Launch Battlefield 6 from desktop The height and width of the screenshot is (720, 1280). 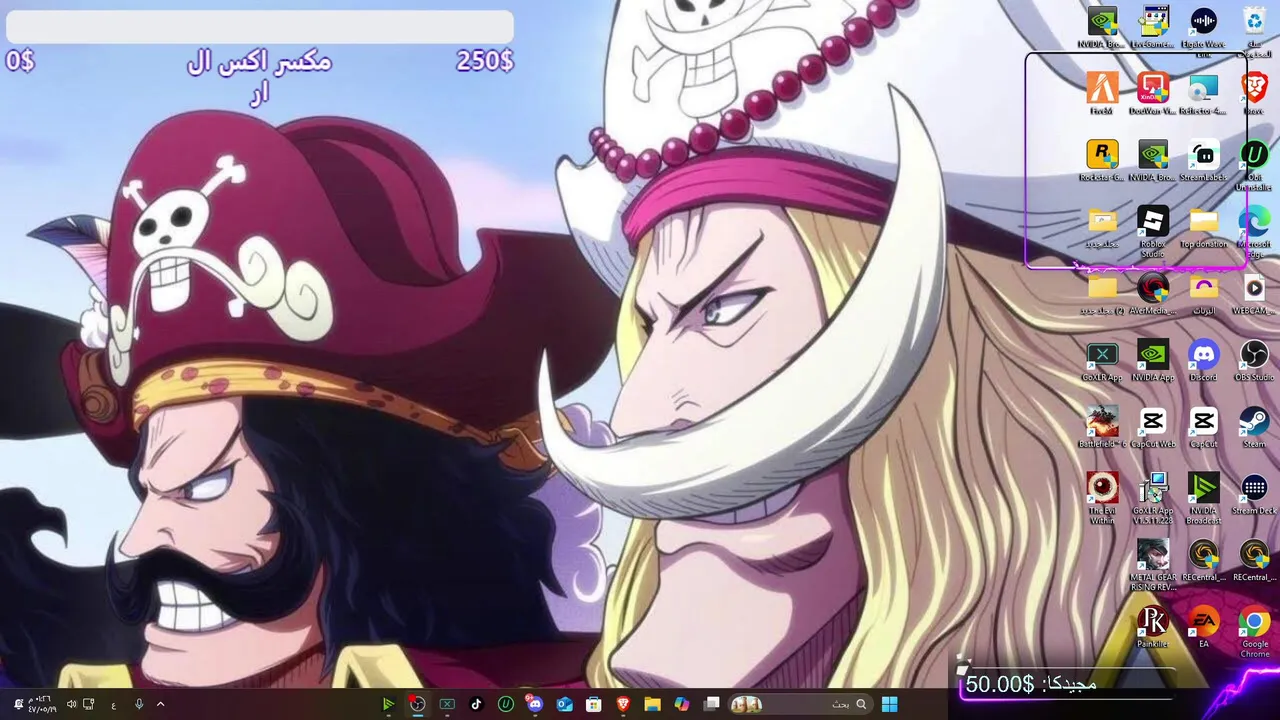(1102, 427)
